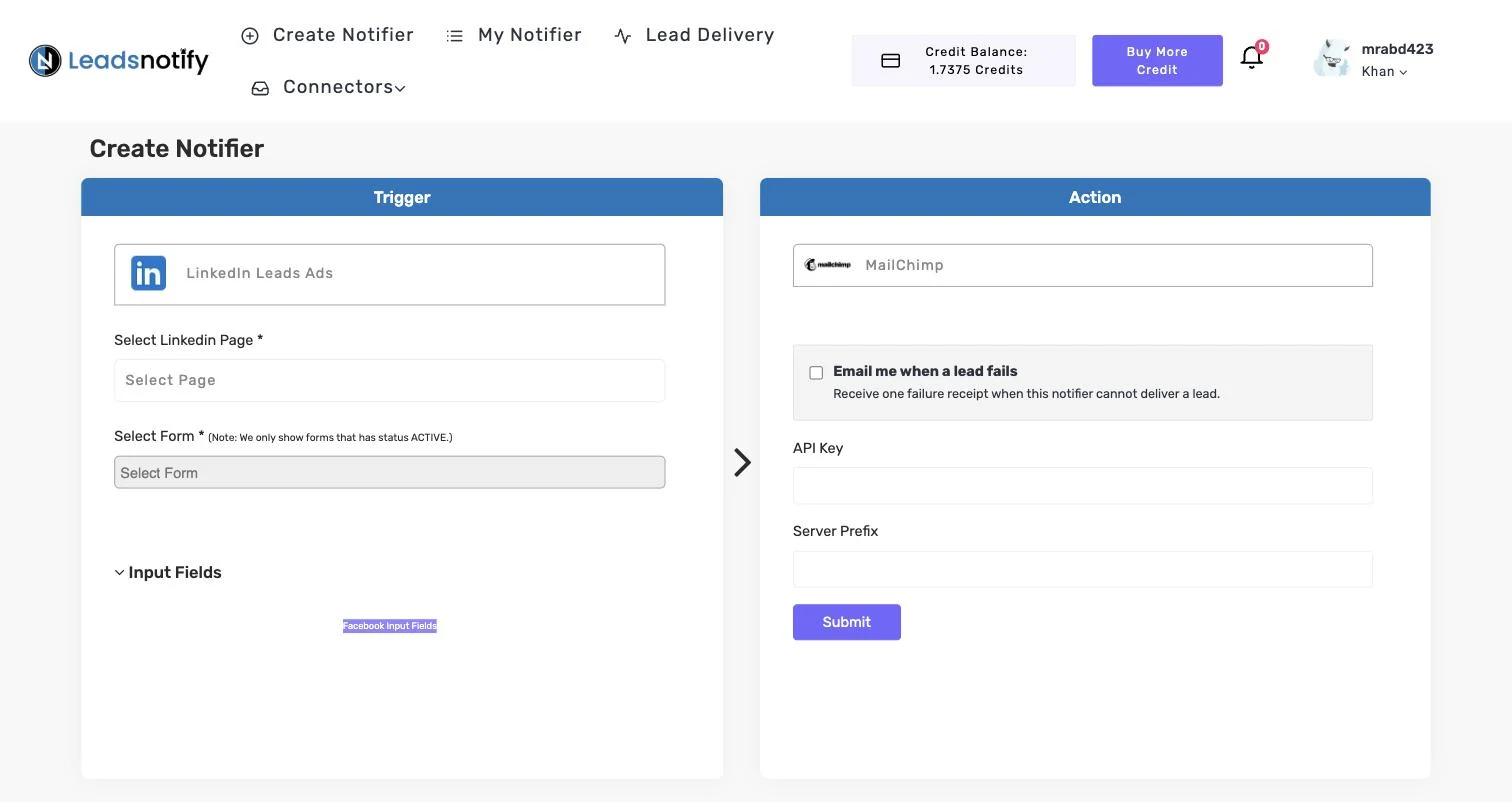Screen dimensions: 1512x802
Task: Click the inbox icon beside Connectors
Action: click(260, 88)
